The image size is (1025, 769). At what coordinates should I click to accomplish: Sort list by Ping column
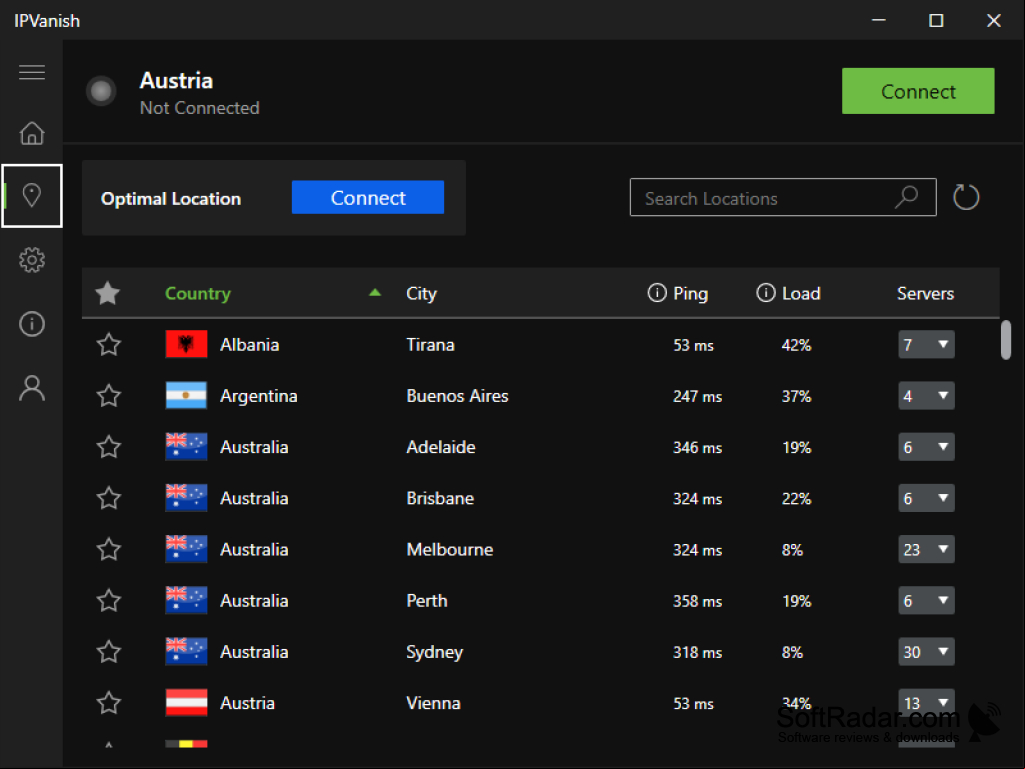point(690,294)
